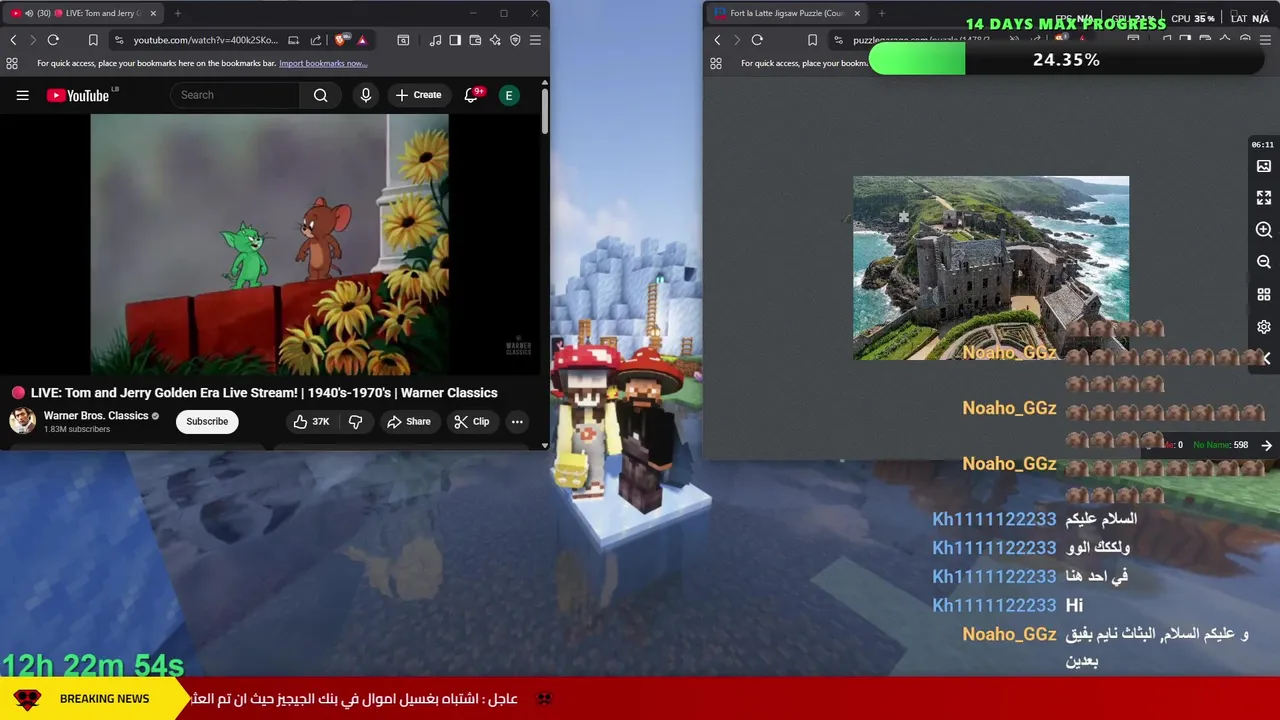The width and height of the screenshot is (1280, 720).
Task: Open new tab in puzzle window
Action: 883,13
